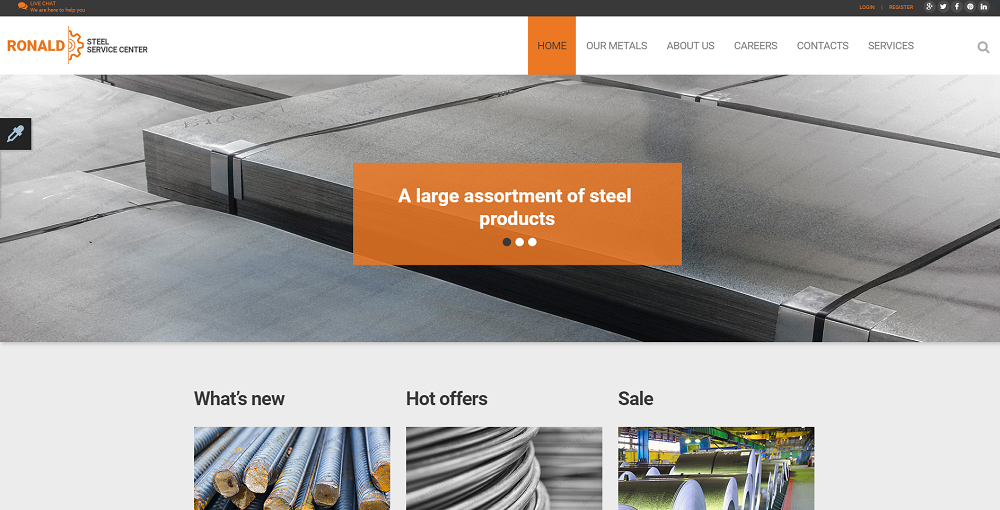Select the second slider dot
This screenshot has width=1000, height=510.
520,242
